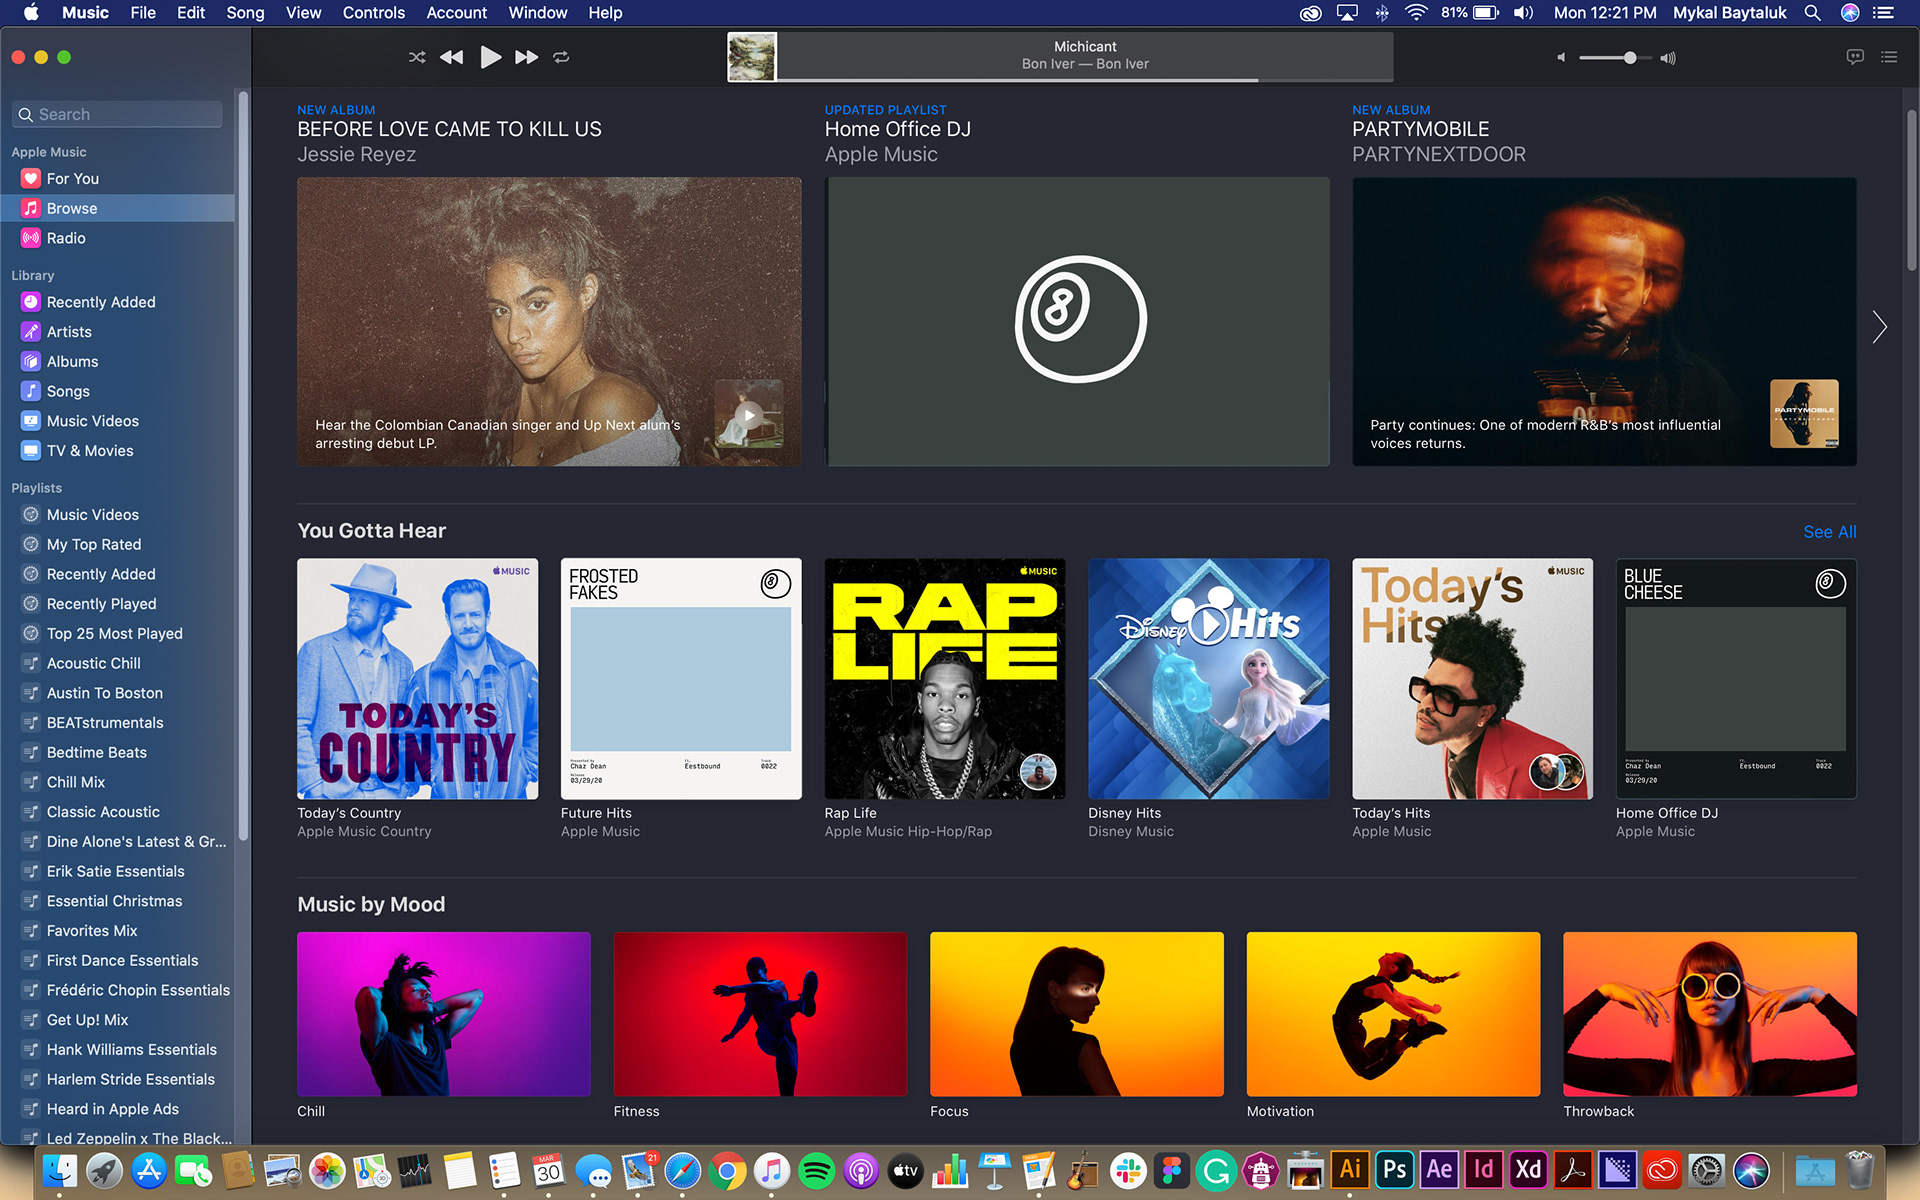Open library Music Videos
The image size is (1920, 1200).
pyautogui.click(x=117, y=421)
